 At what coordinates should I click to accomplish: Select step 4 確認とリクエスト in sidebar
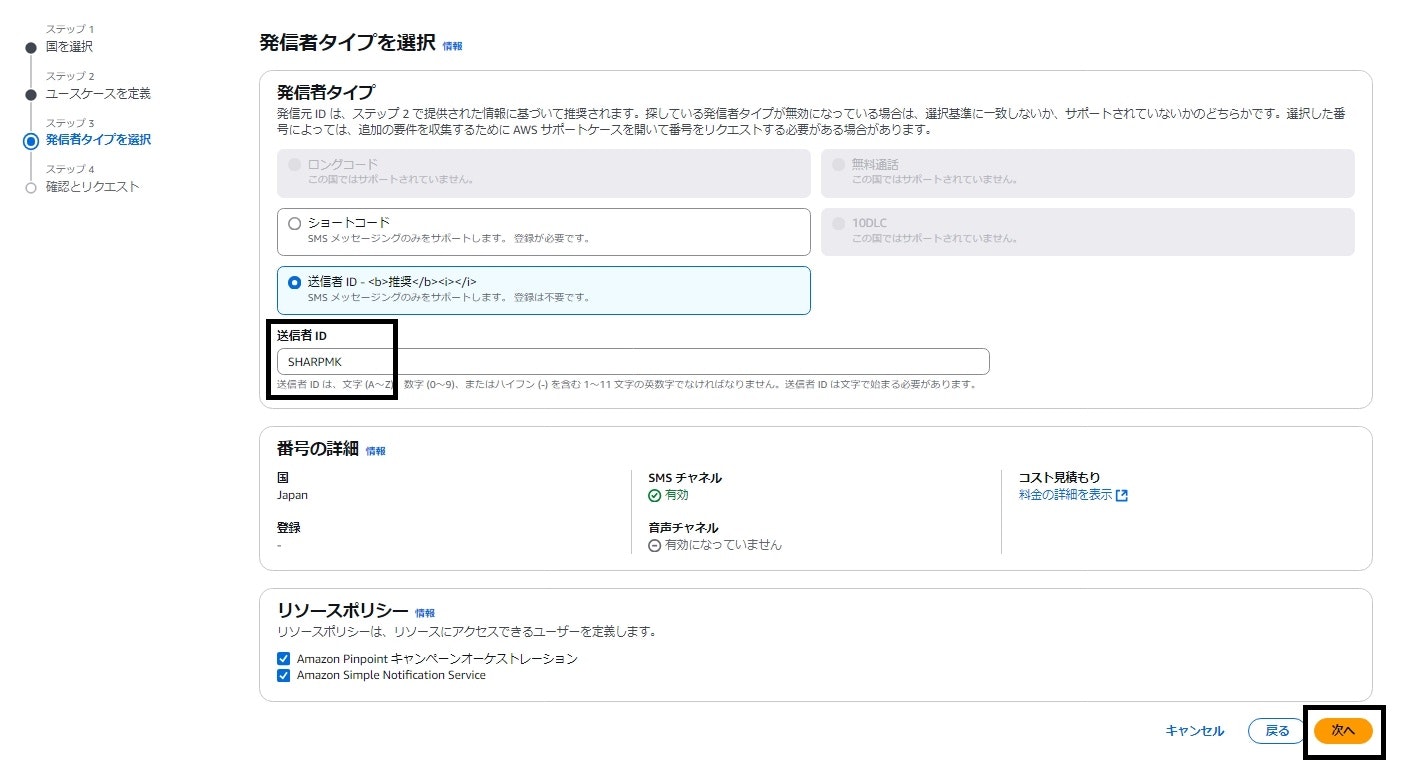click(92, 187)
